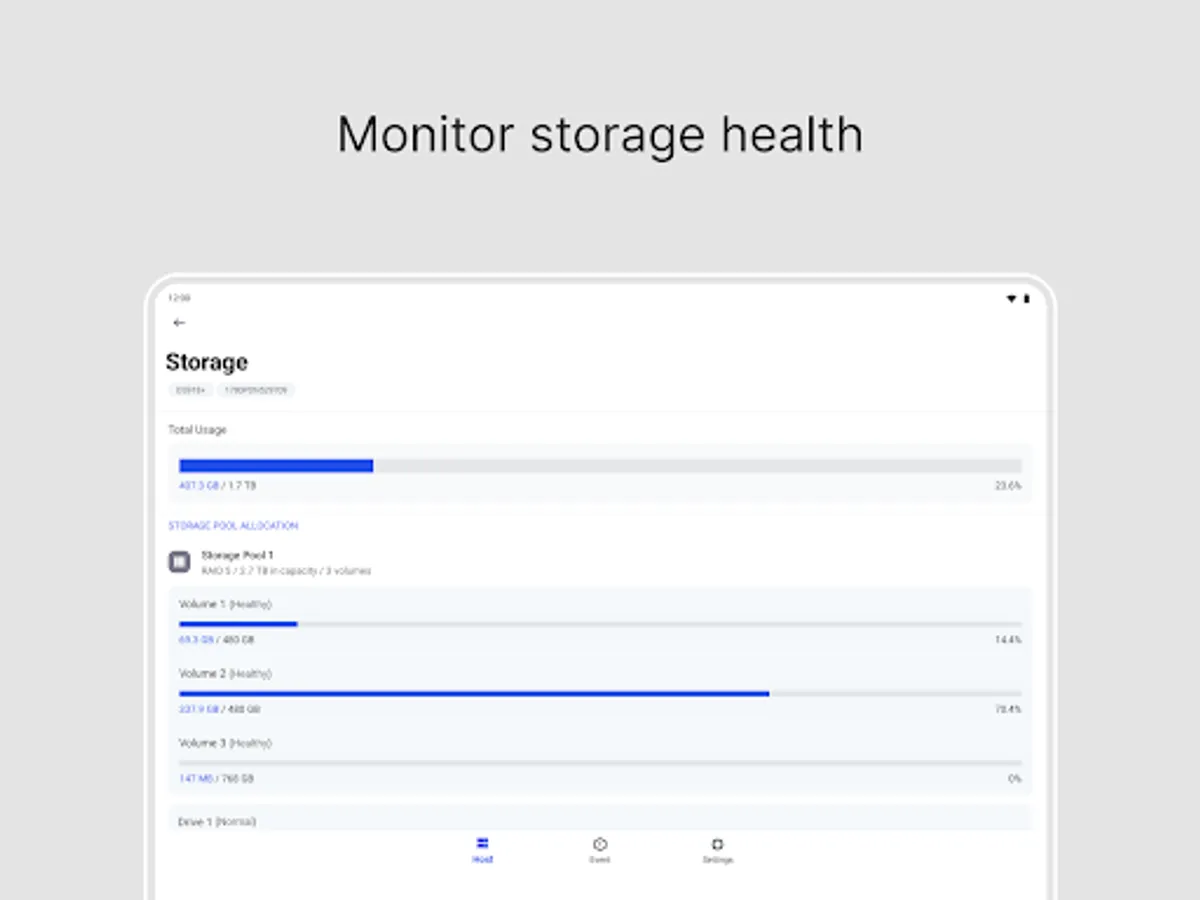Open the Settings gear icon

(718, 844)
